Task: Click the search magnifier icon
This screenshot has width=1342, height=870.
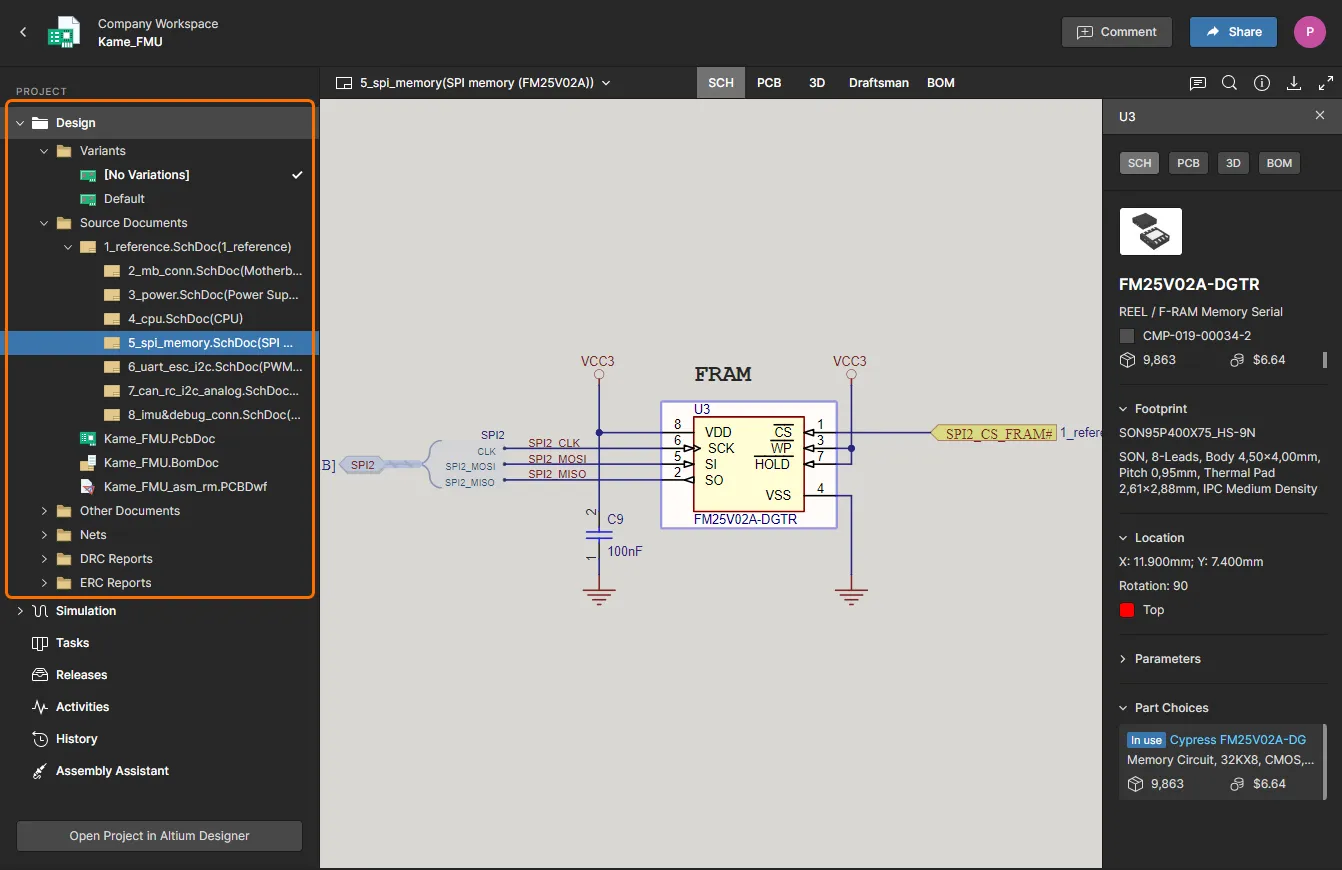Action: pyautogui.click(x=1229, y=83)
